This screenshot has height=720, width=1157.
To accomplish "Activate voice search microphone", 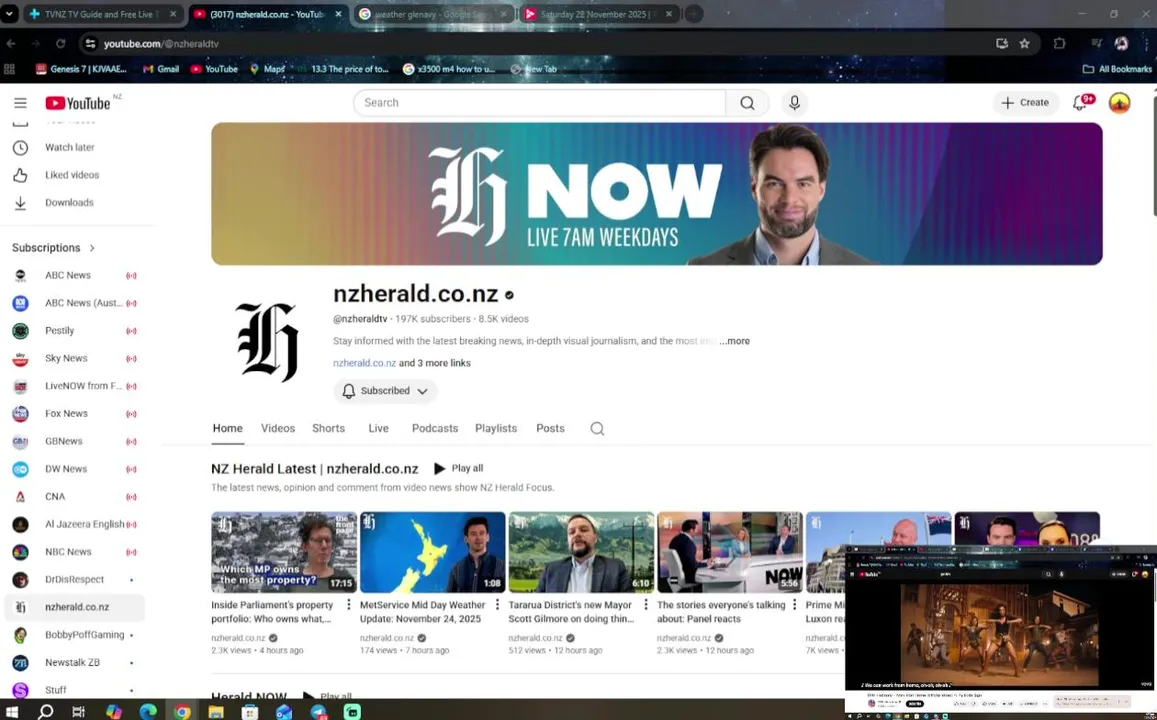I will [794, 103].
